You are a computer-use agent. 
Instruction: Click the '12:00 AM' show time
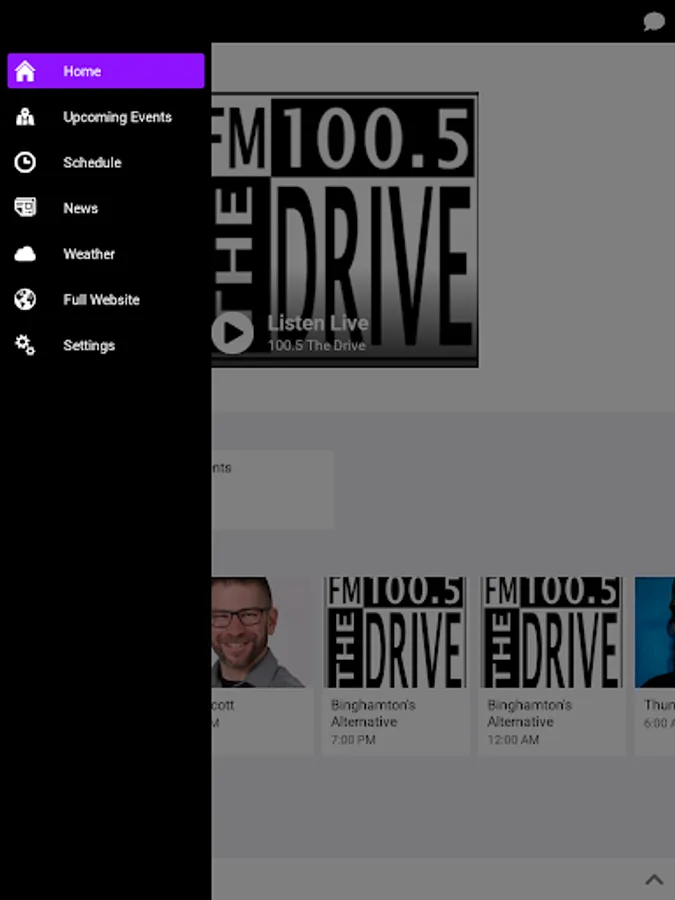click(x=513, y=740)
